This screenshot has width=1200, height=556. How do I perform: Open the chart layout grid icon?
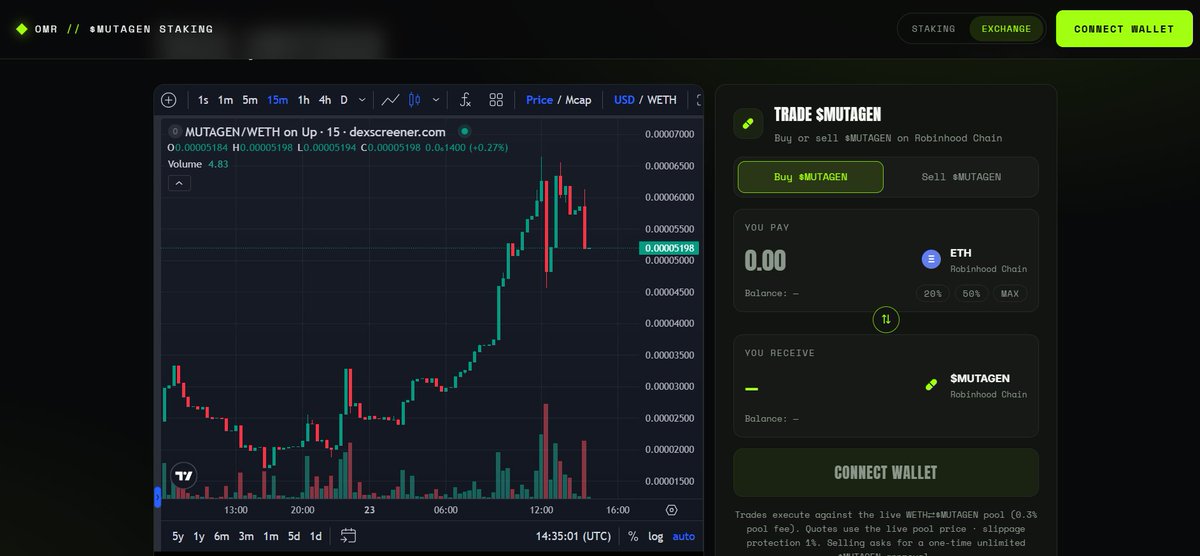coord(496,100)
